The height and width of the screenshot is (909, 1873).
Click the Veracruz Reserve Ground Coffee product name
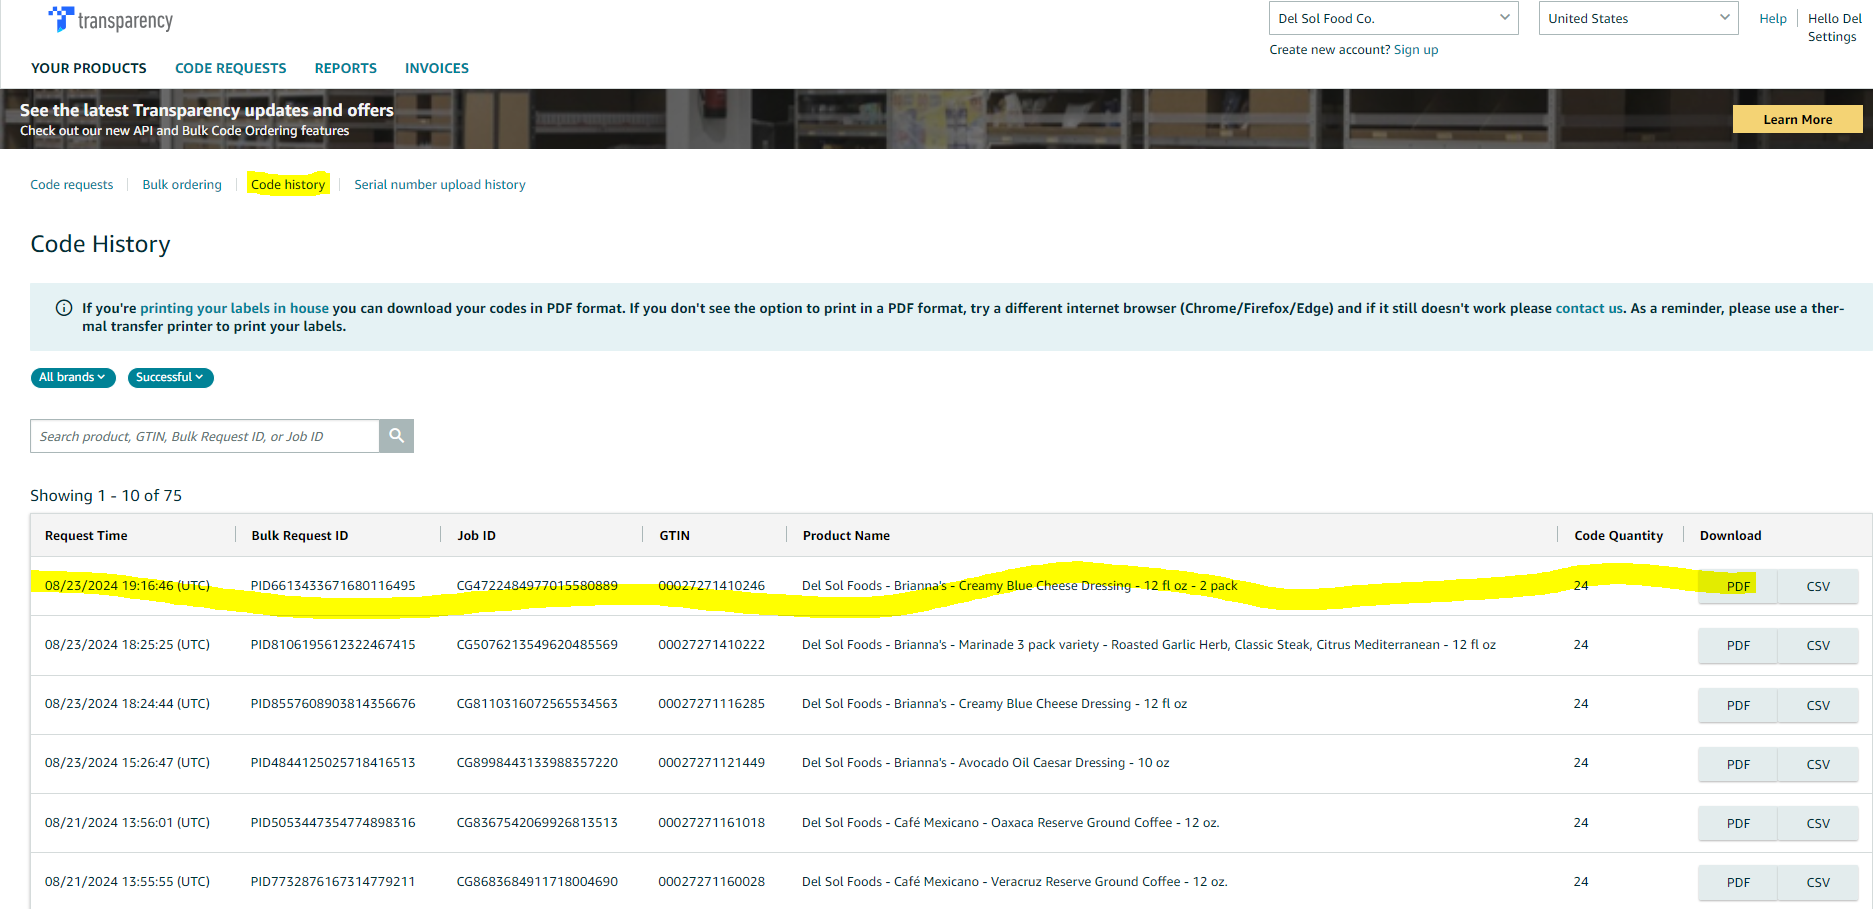tap(1014, 881)
